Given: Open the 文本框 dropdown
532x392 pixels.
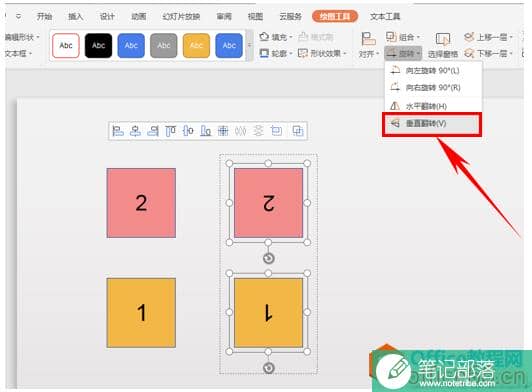Looking at the screenshot, I should [x=19, y=53].
